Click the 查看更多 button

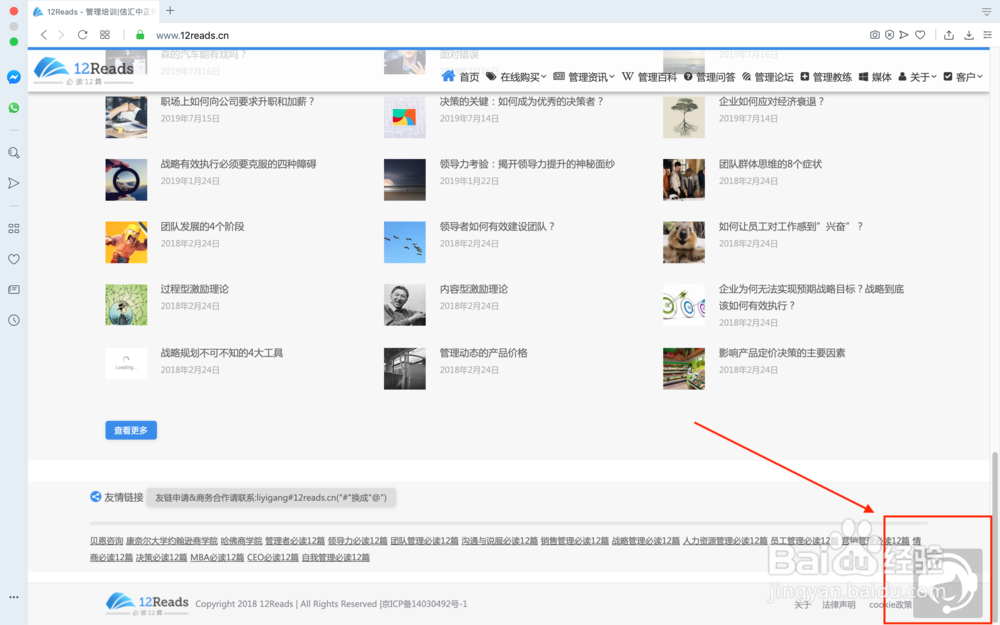pos(131,430)
